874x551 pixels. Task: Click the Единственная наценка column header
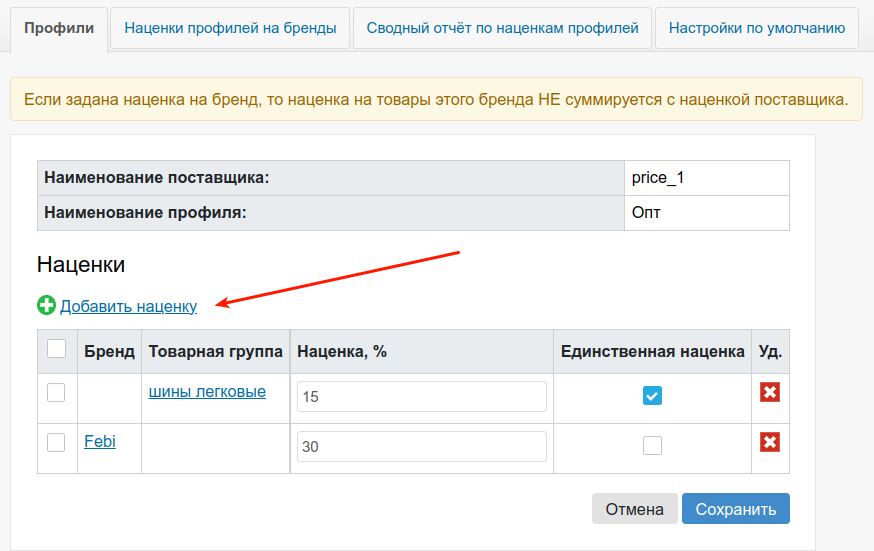653,352
